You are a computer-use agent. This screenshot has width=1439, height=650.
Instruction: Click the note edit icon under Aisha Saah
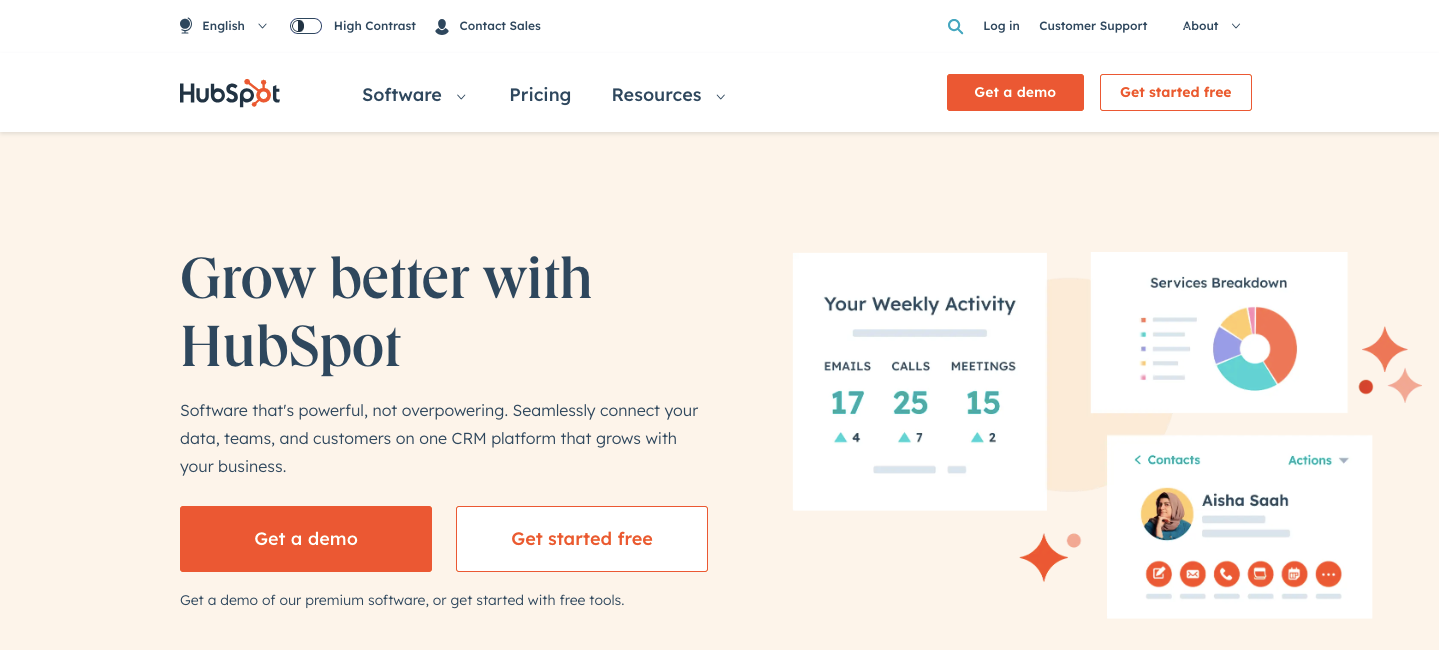1159,574
